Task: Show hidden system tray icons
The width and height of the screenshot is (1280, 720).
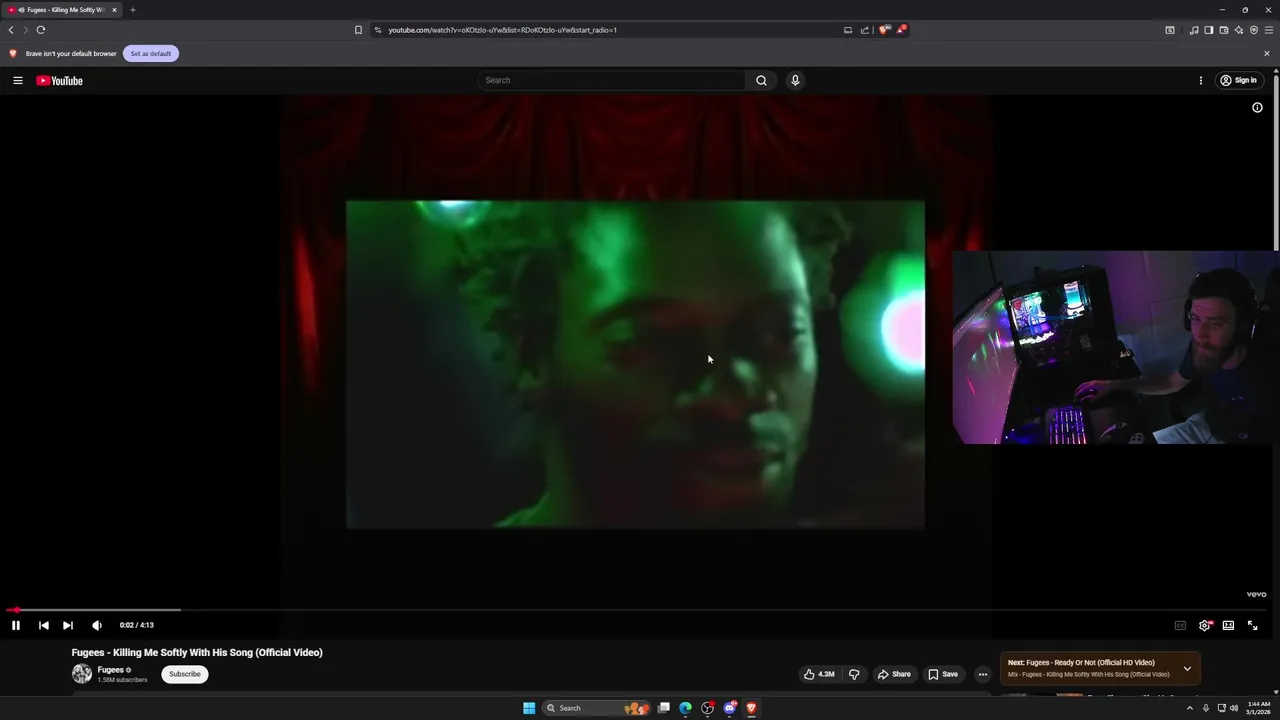Action: [x=1190, y=708]
